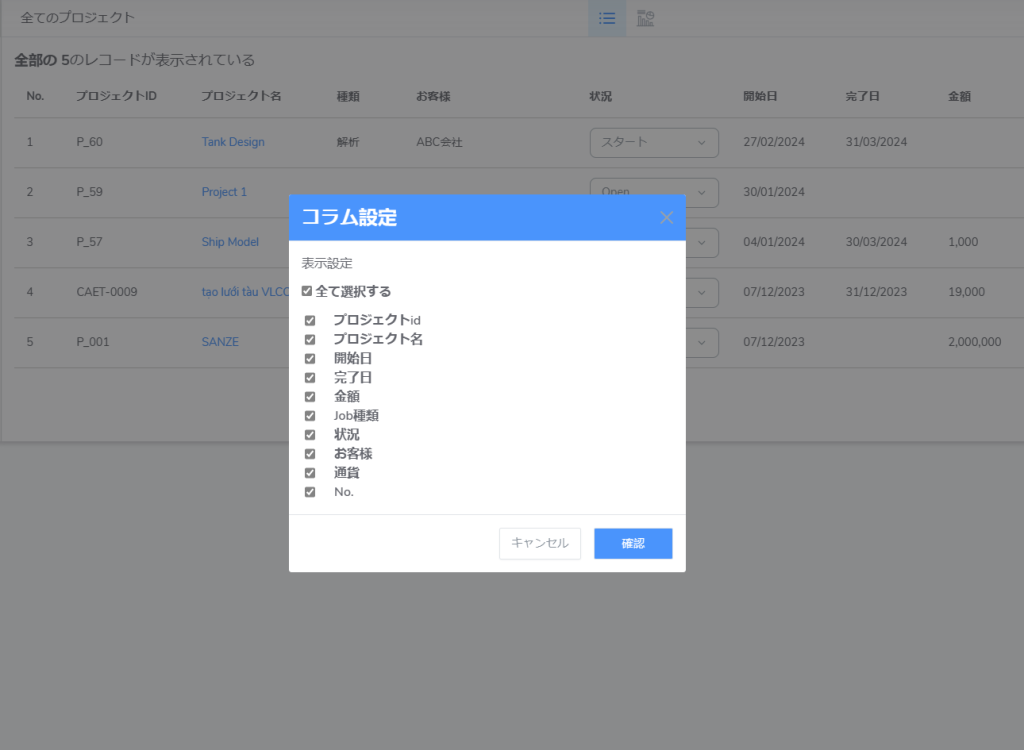This screenshot has width=1024, height=750.
Task: Expand status dropdown in CAET-0009 row
Action: pos(702,292)
